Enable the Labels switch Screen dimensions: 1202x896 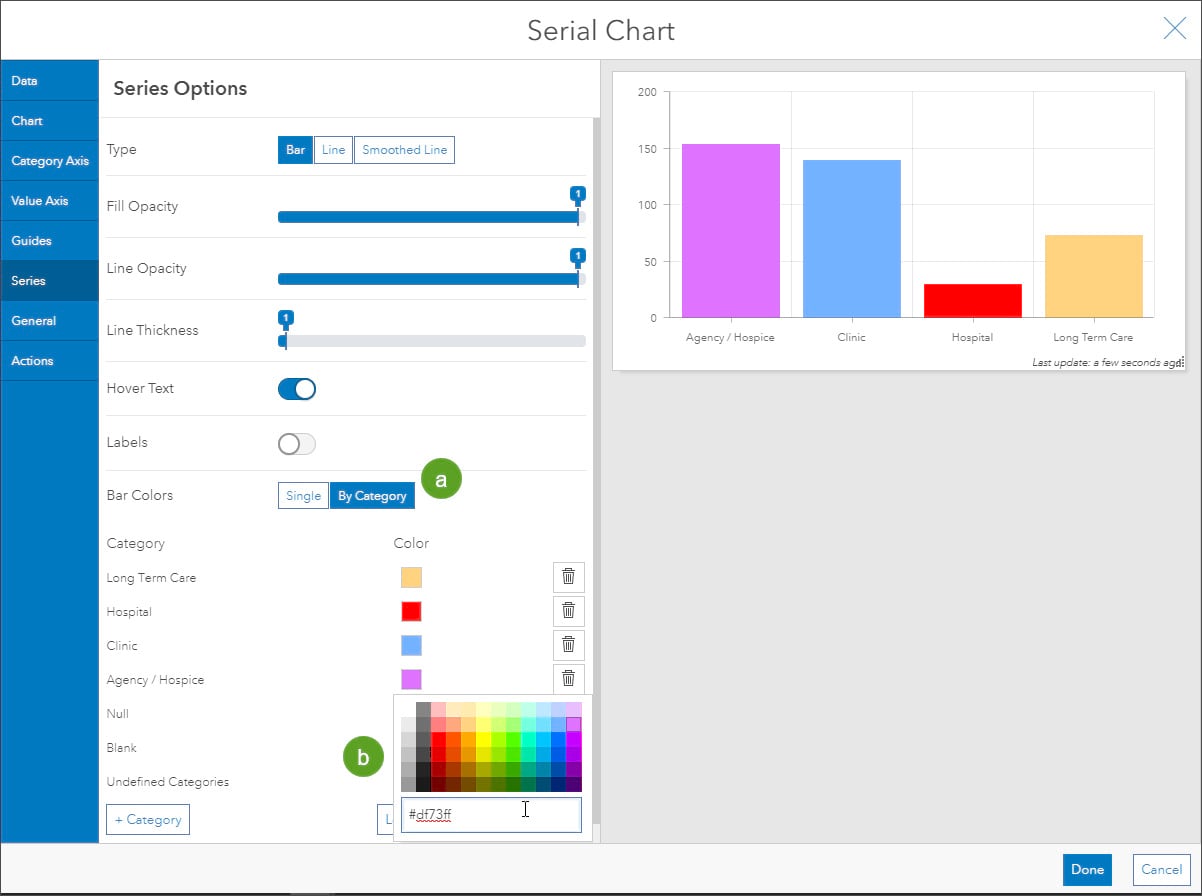297,443
